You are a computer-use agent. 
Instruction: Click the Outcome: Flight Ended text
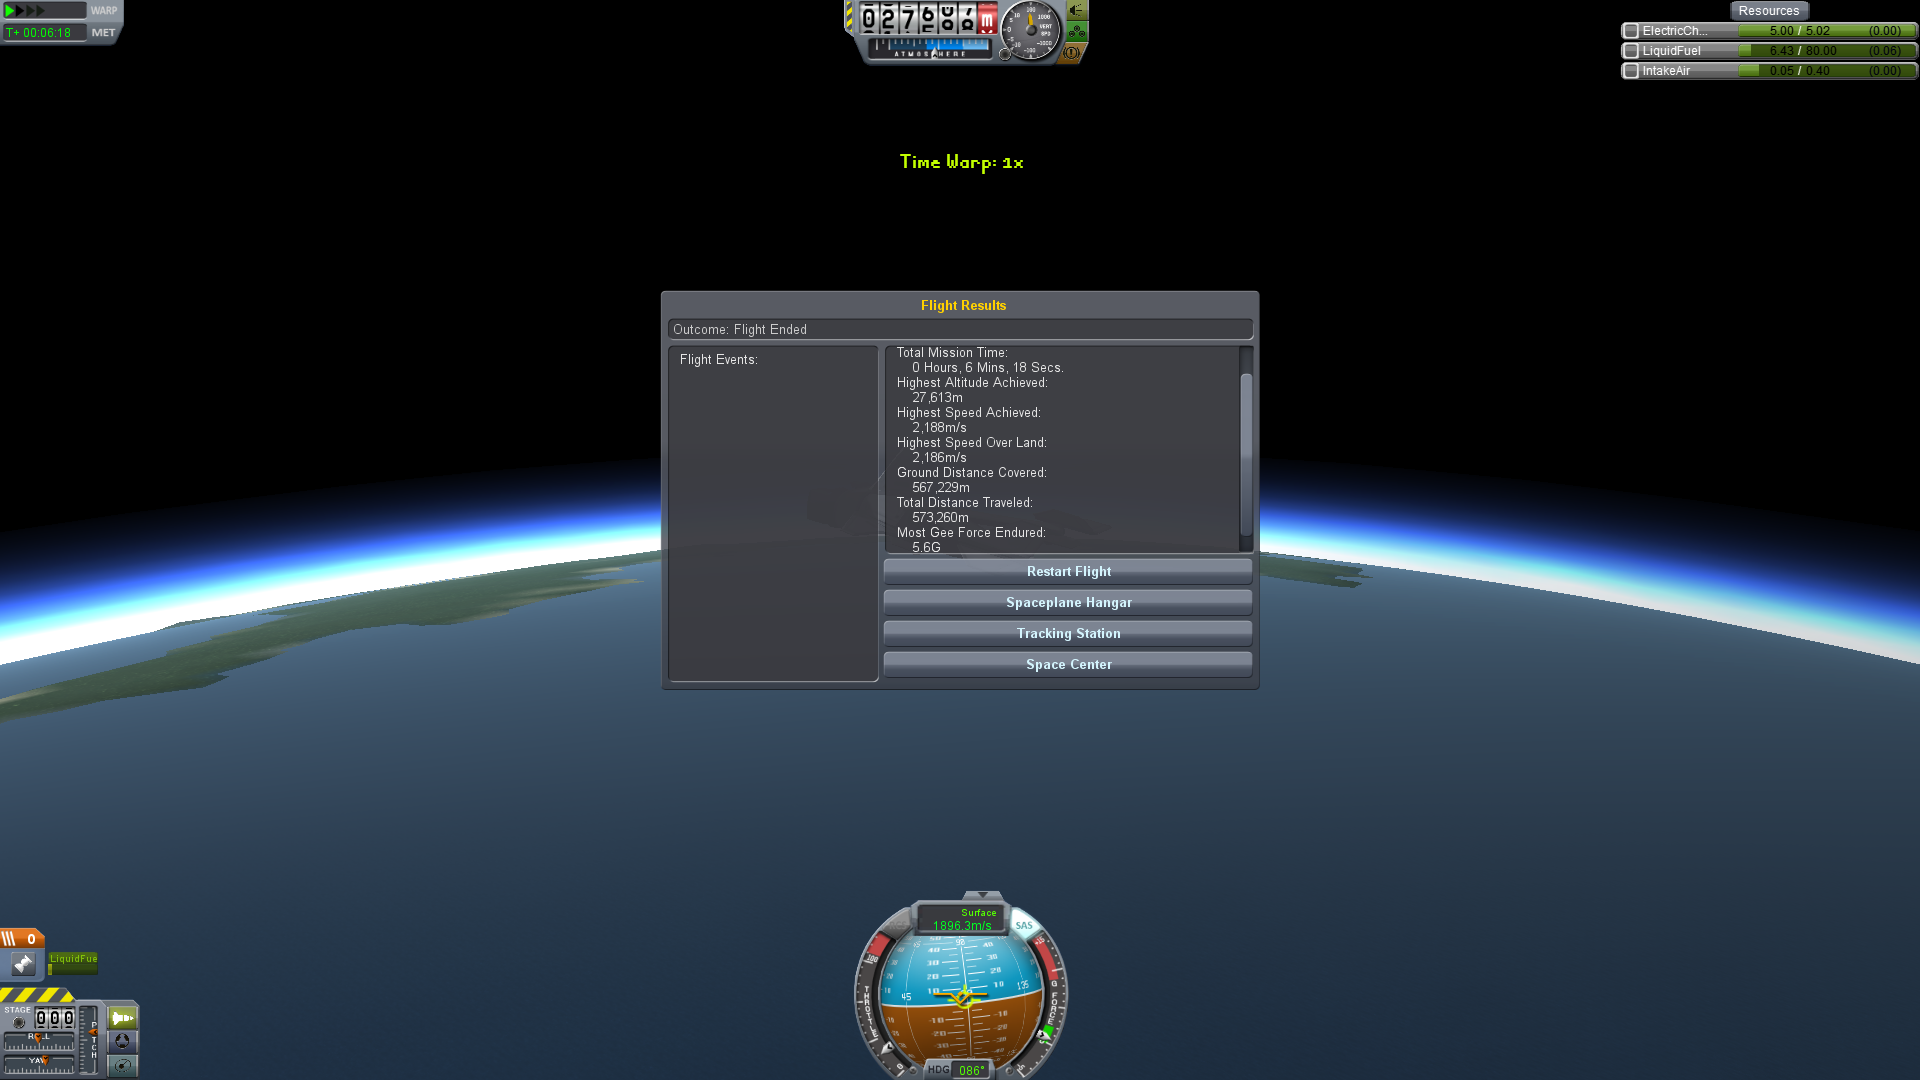pyautogui.click(x=740, y=329)
